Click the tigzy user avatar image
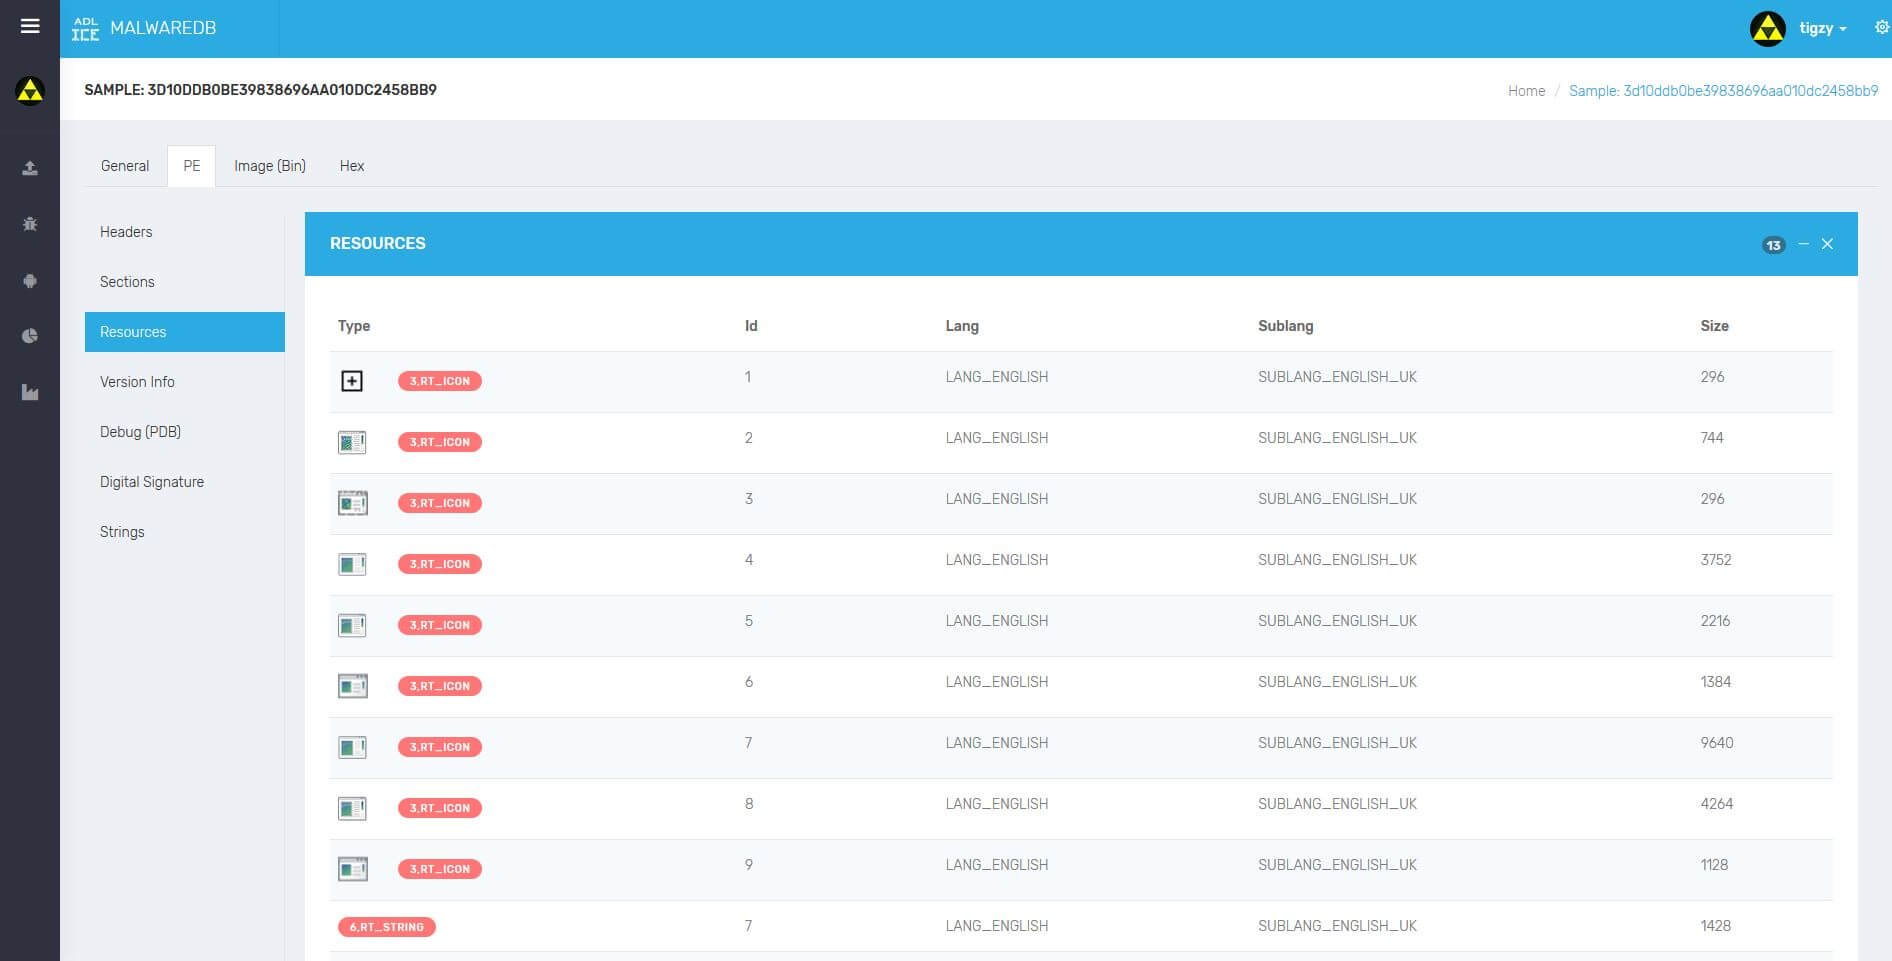1892x961 pixels. 1768,28
